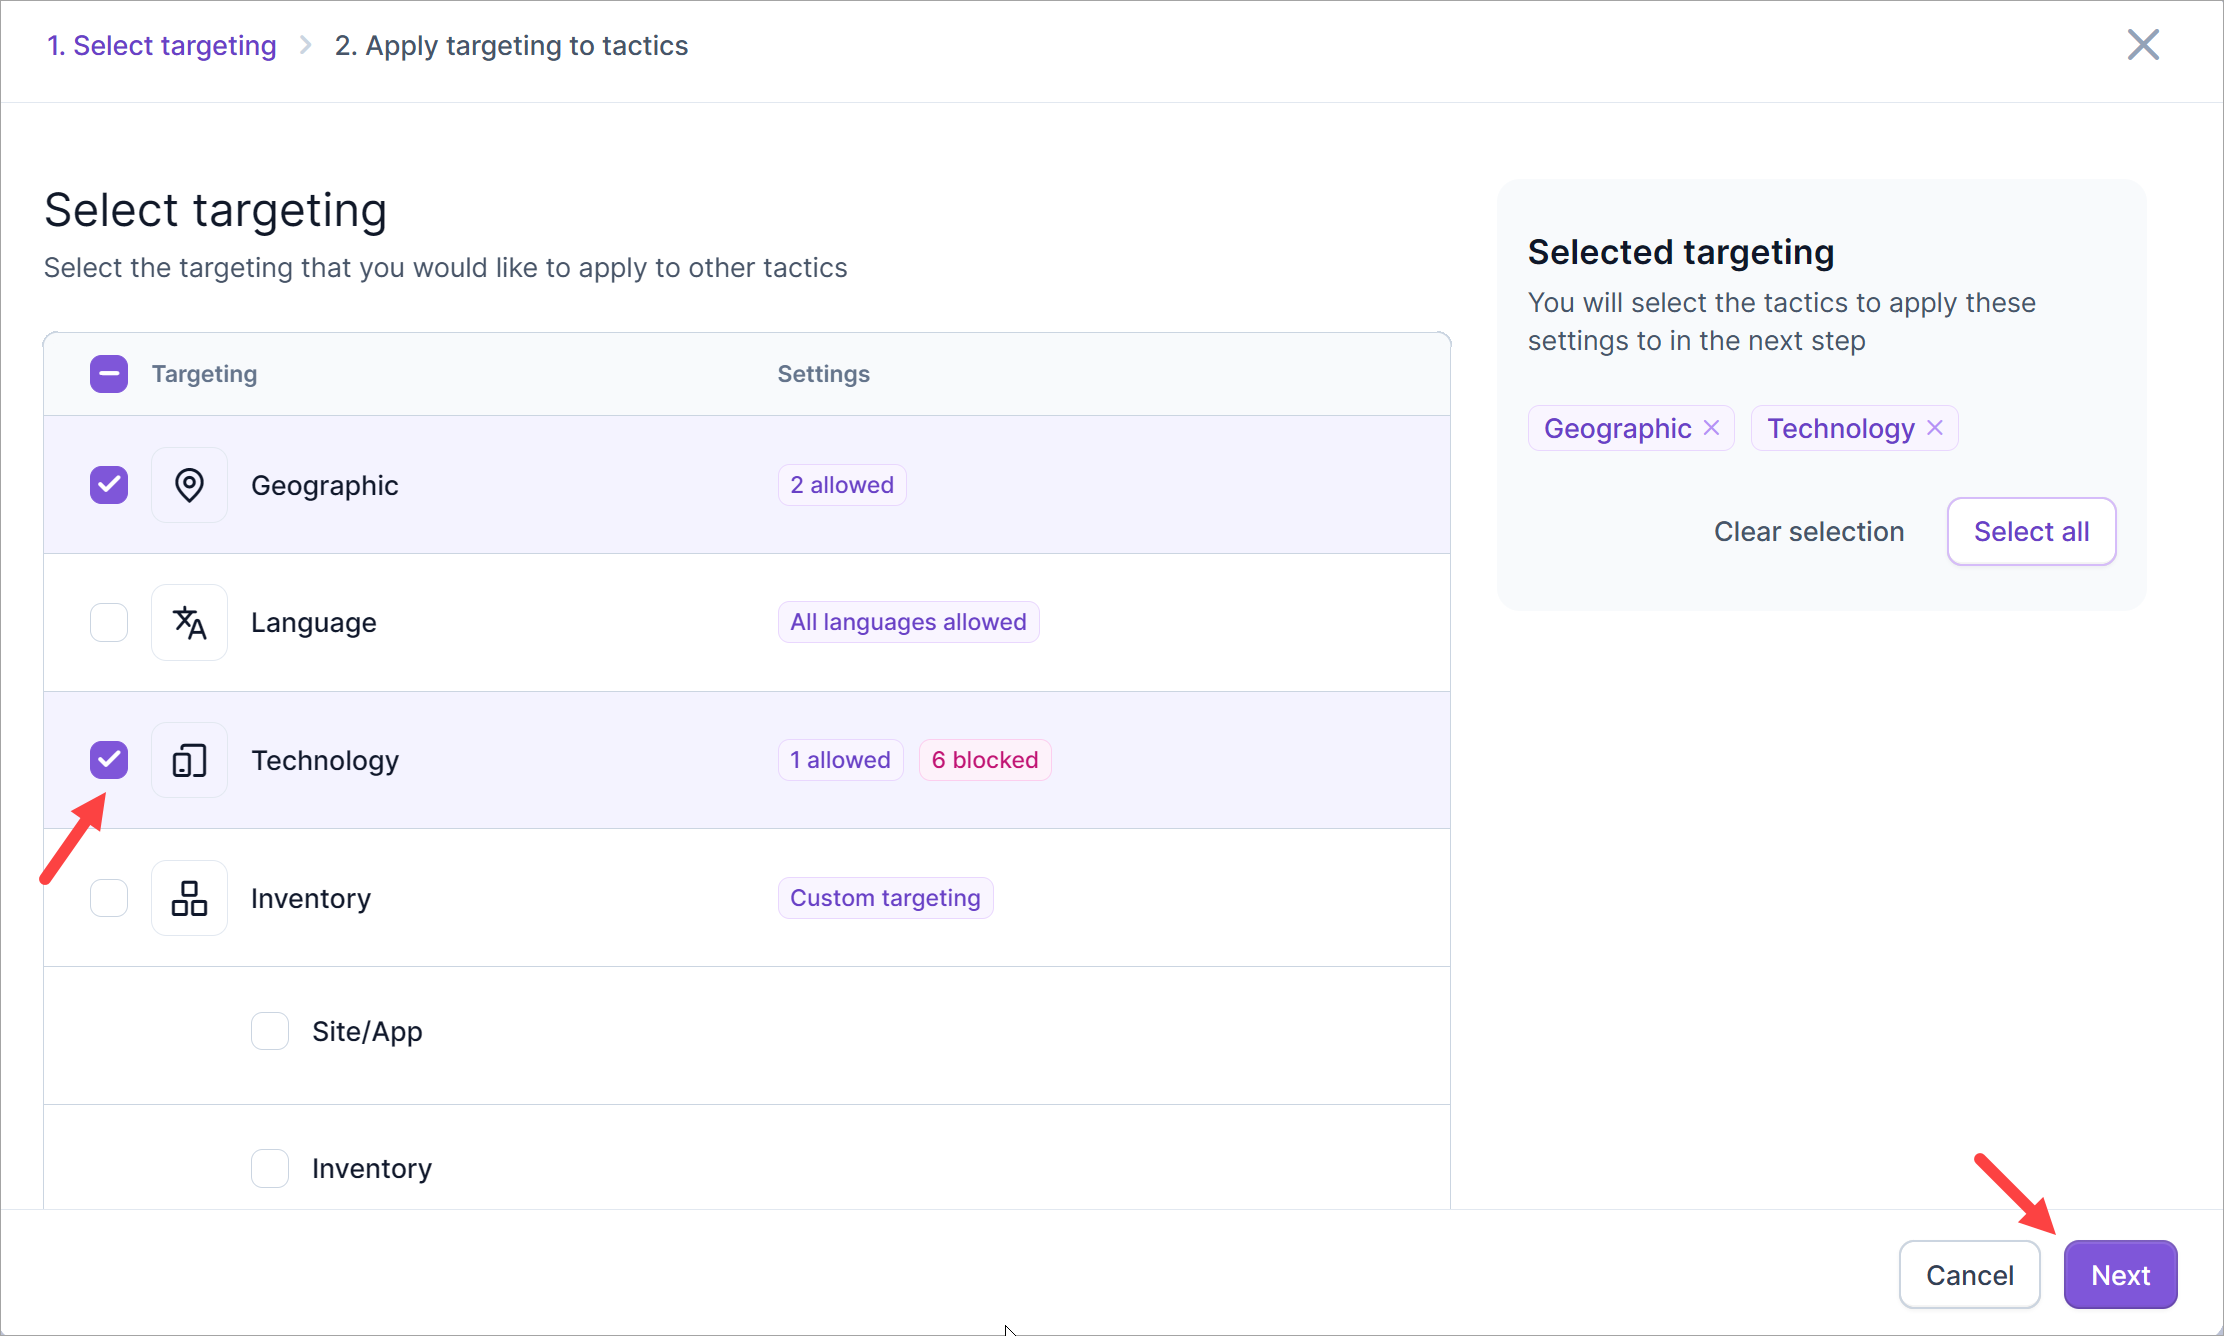The height and width of the screenshot is (1336, 2224).
Task: Click the Language translate icon
Action: [189, 622]
